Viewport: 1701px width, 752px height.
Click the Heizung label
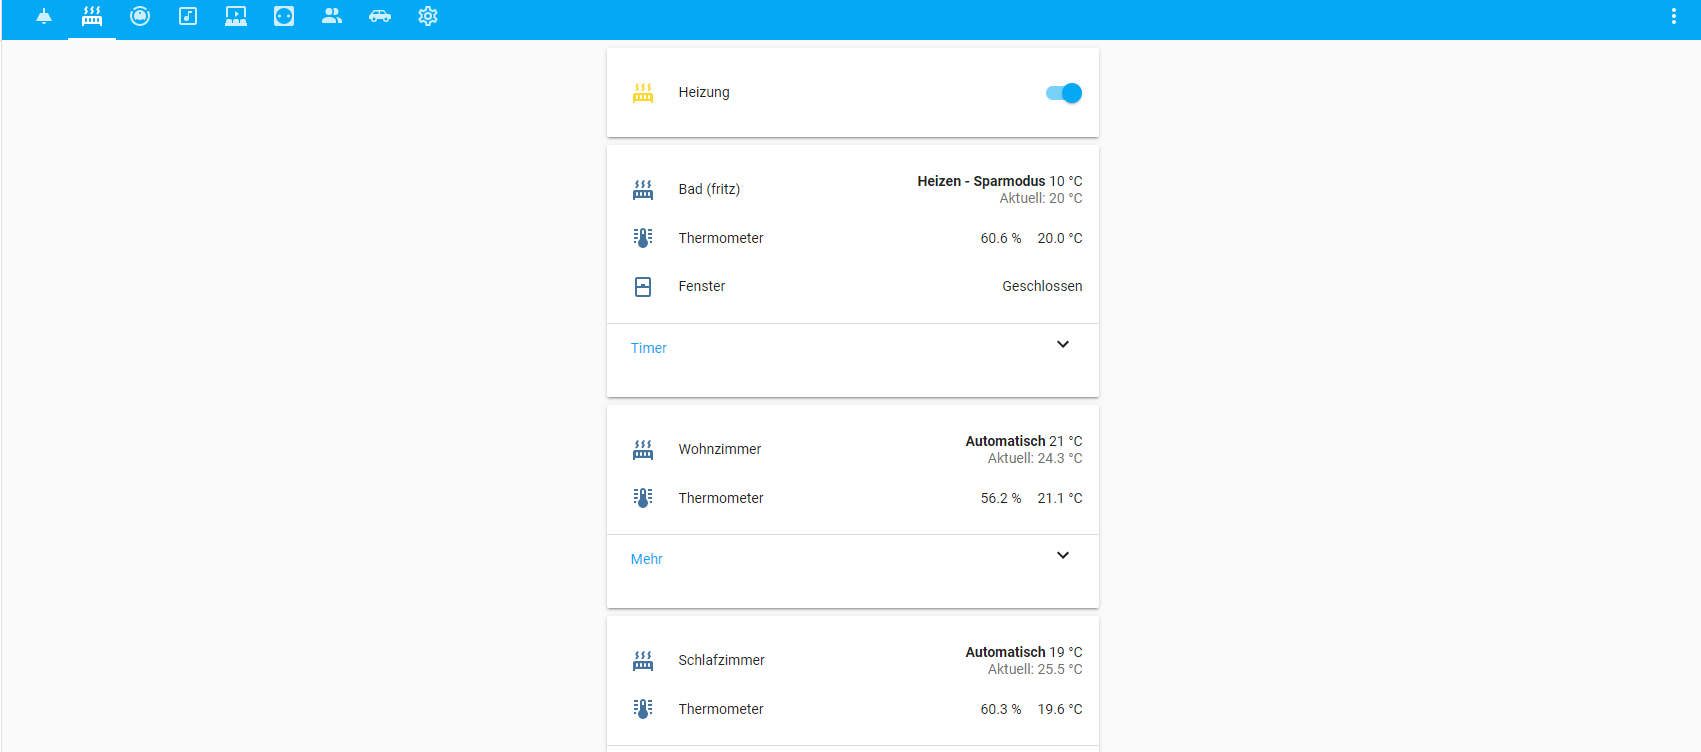704,92
